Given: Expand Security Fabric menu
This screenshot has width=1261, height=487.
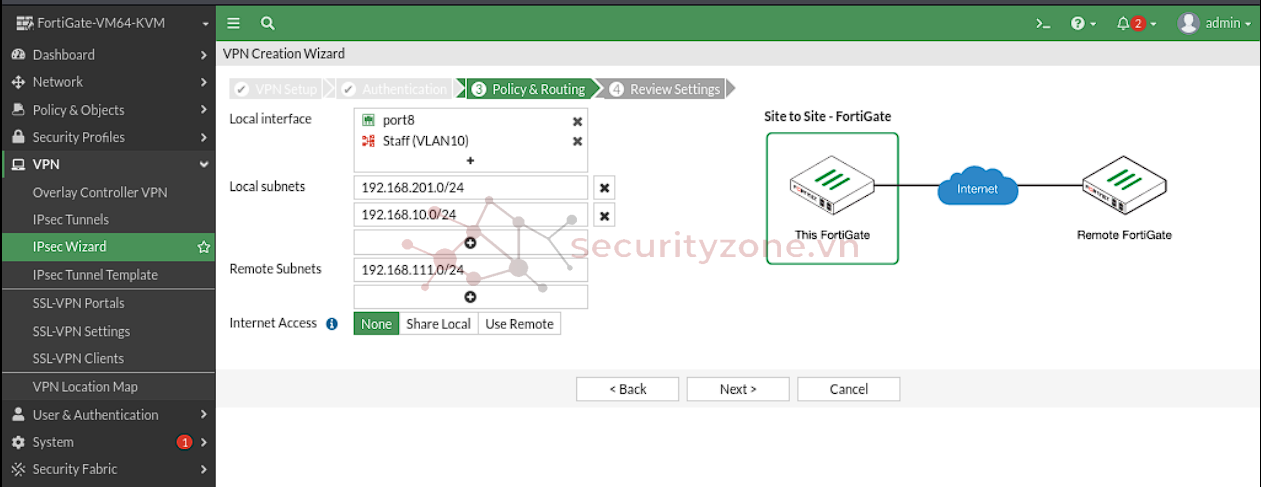Looking at the screenshot, I should 107,469.
